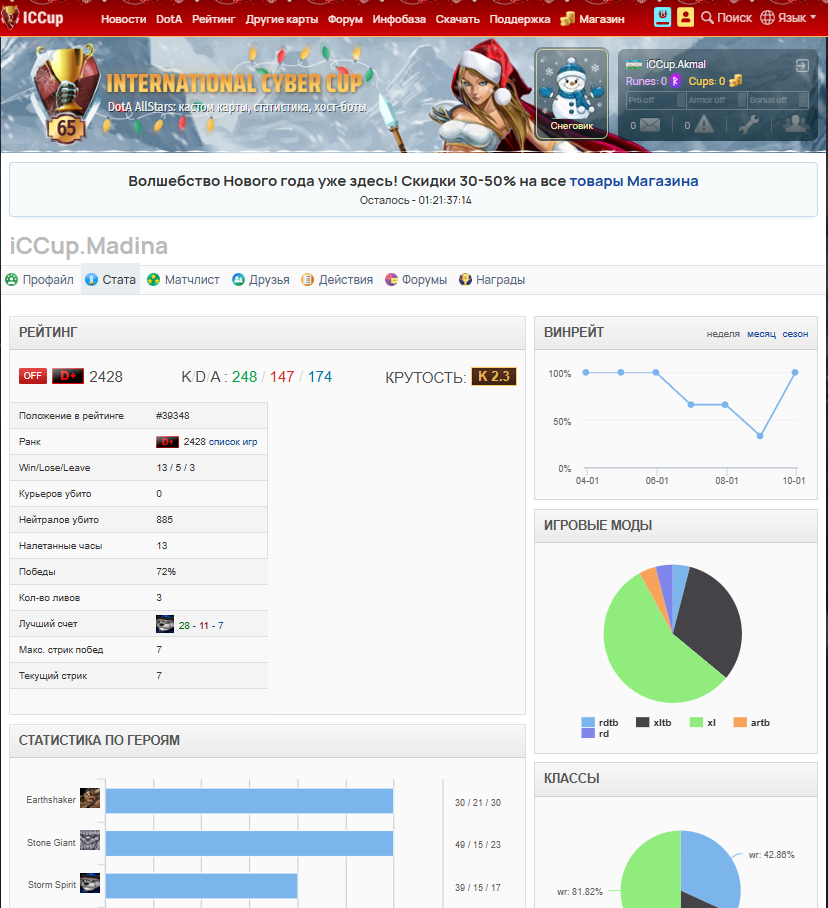Follow the товары Магазина link
The width and height of the screenshot is (828, 908).
point(633,181)
